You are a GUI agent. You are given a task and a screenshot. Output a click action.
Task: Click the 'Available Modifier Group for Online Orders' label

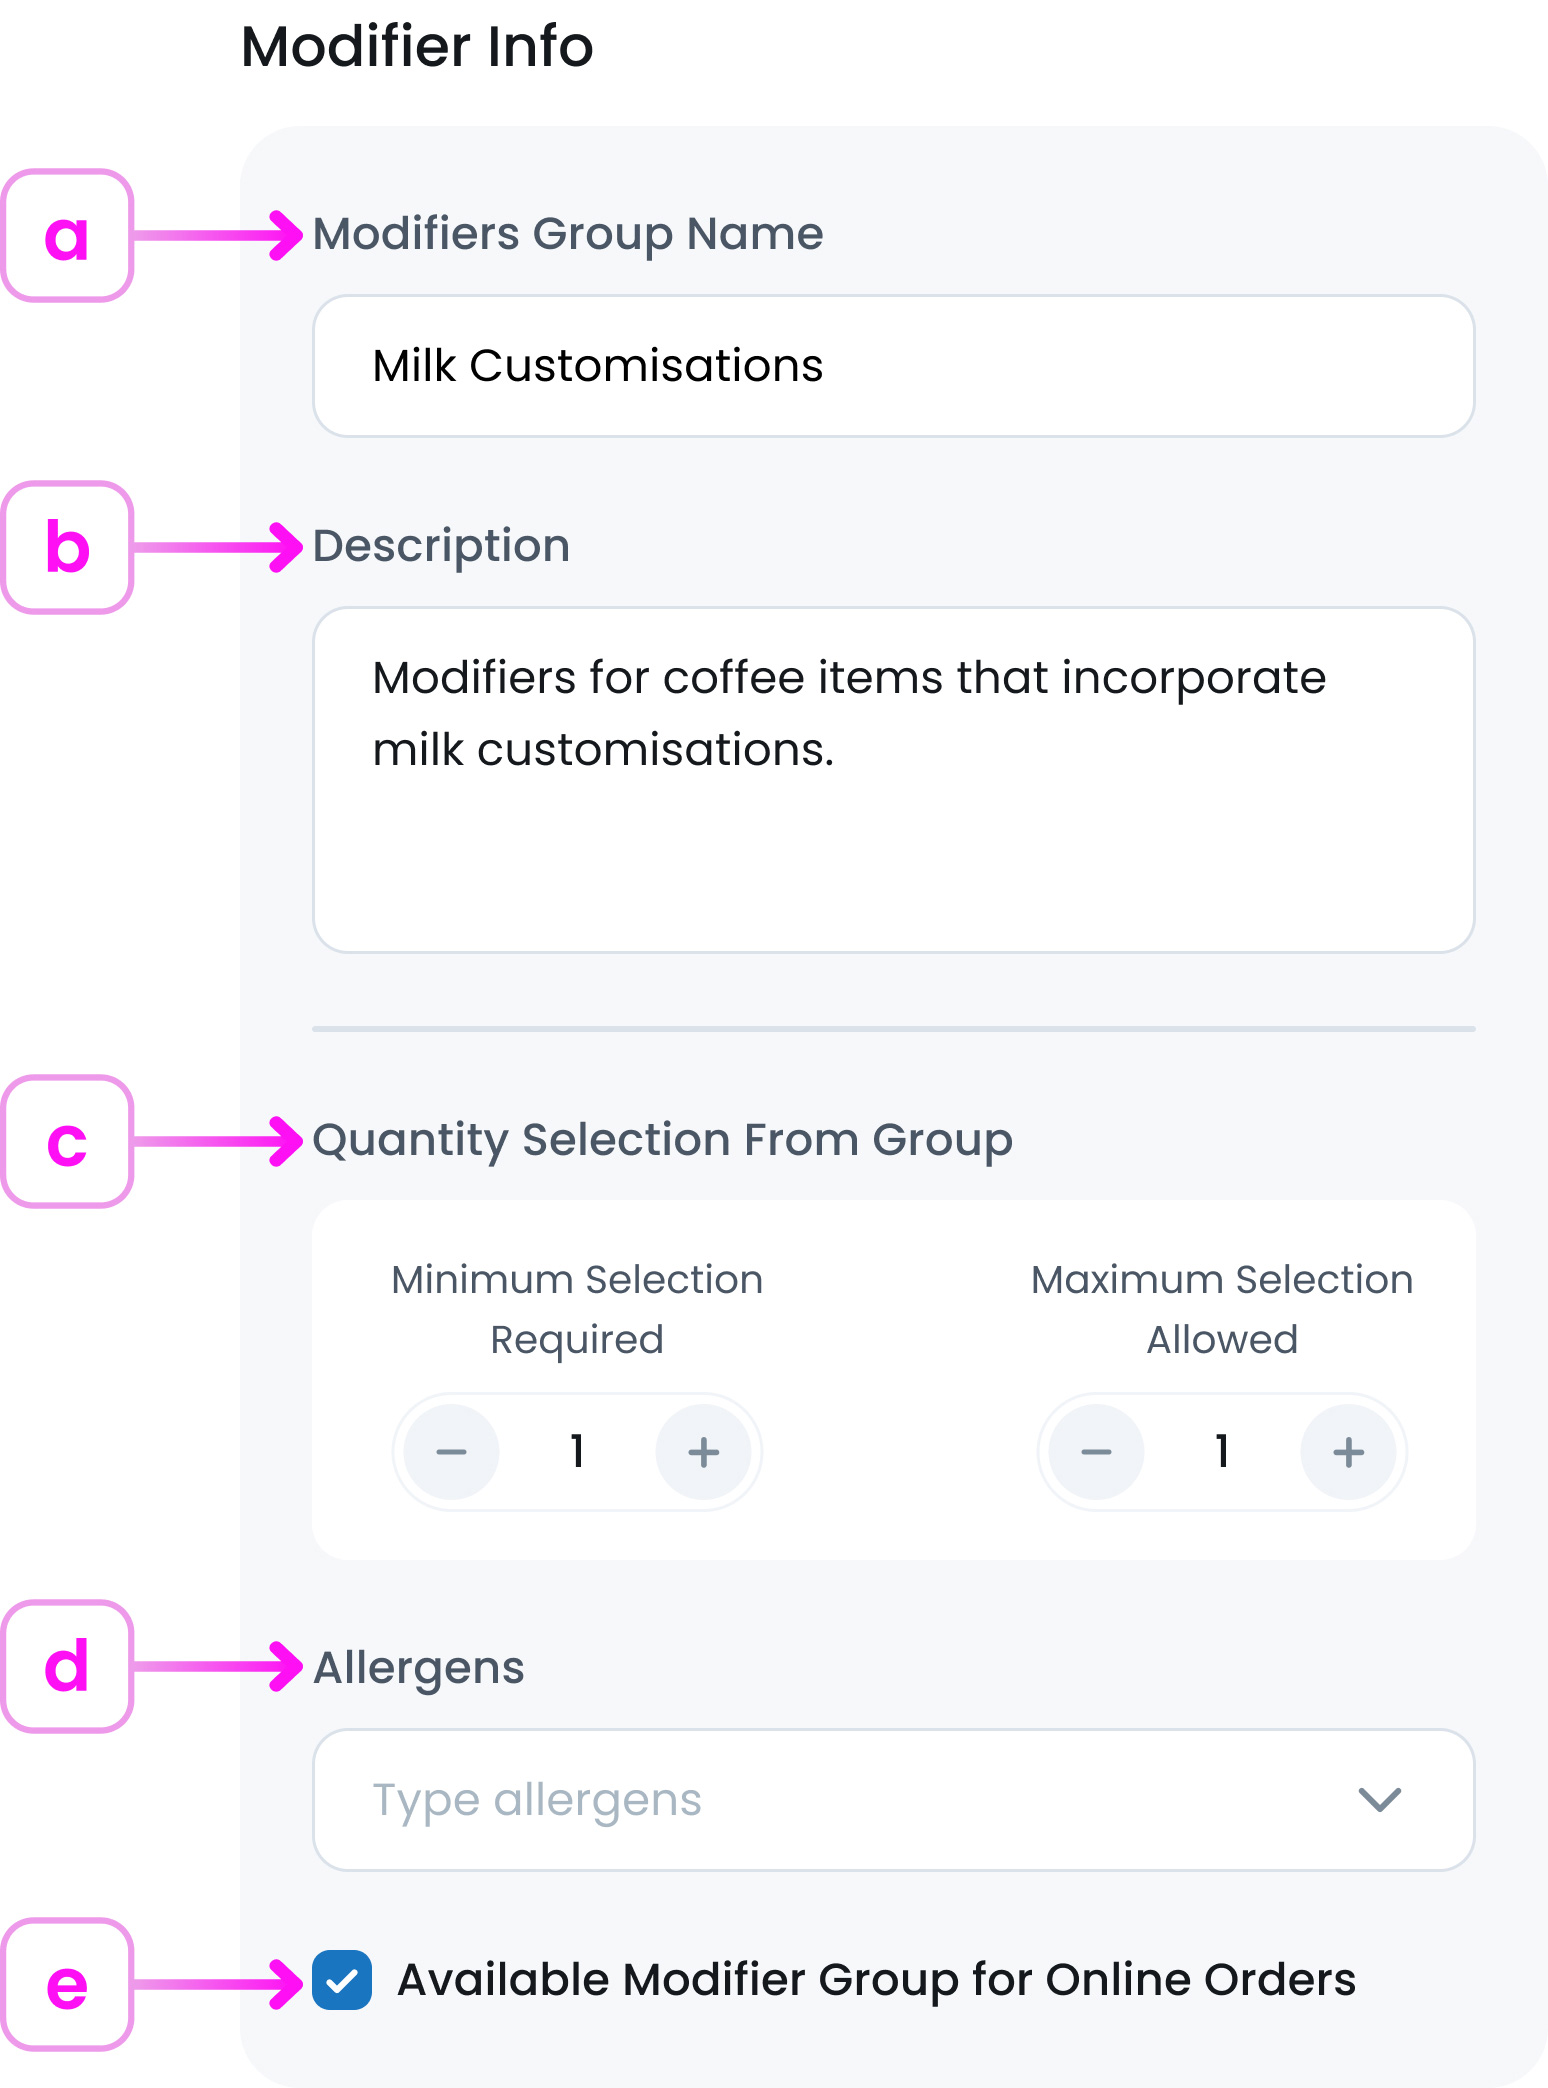tap(876, 1980)
